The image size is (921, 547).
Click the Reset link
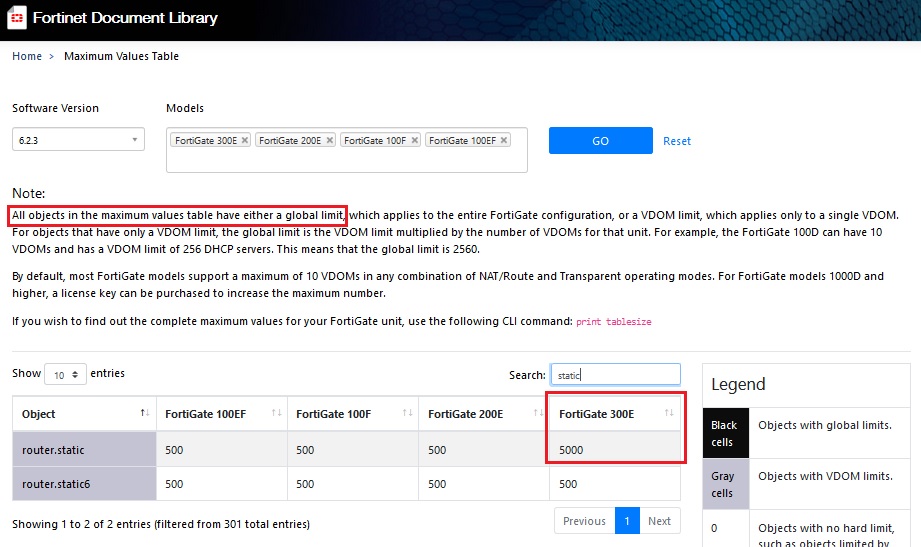coord(677,141)
